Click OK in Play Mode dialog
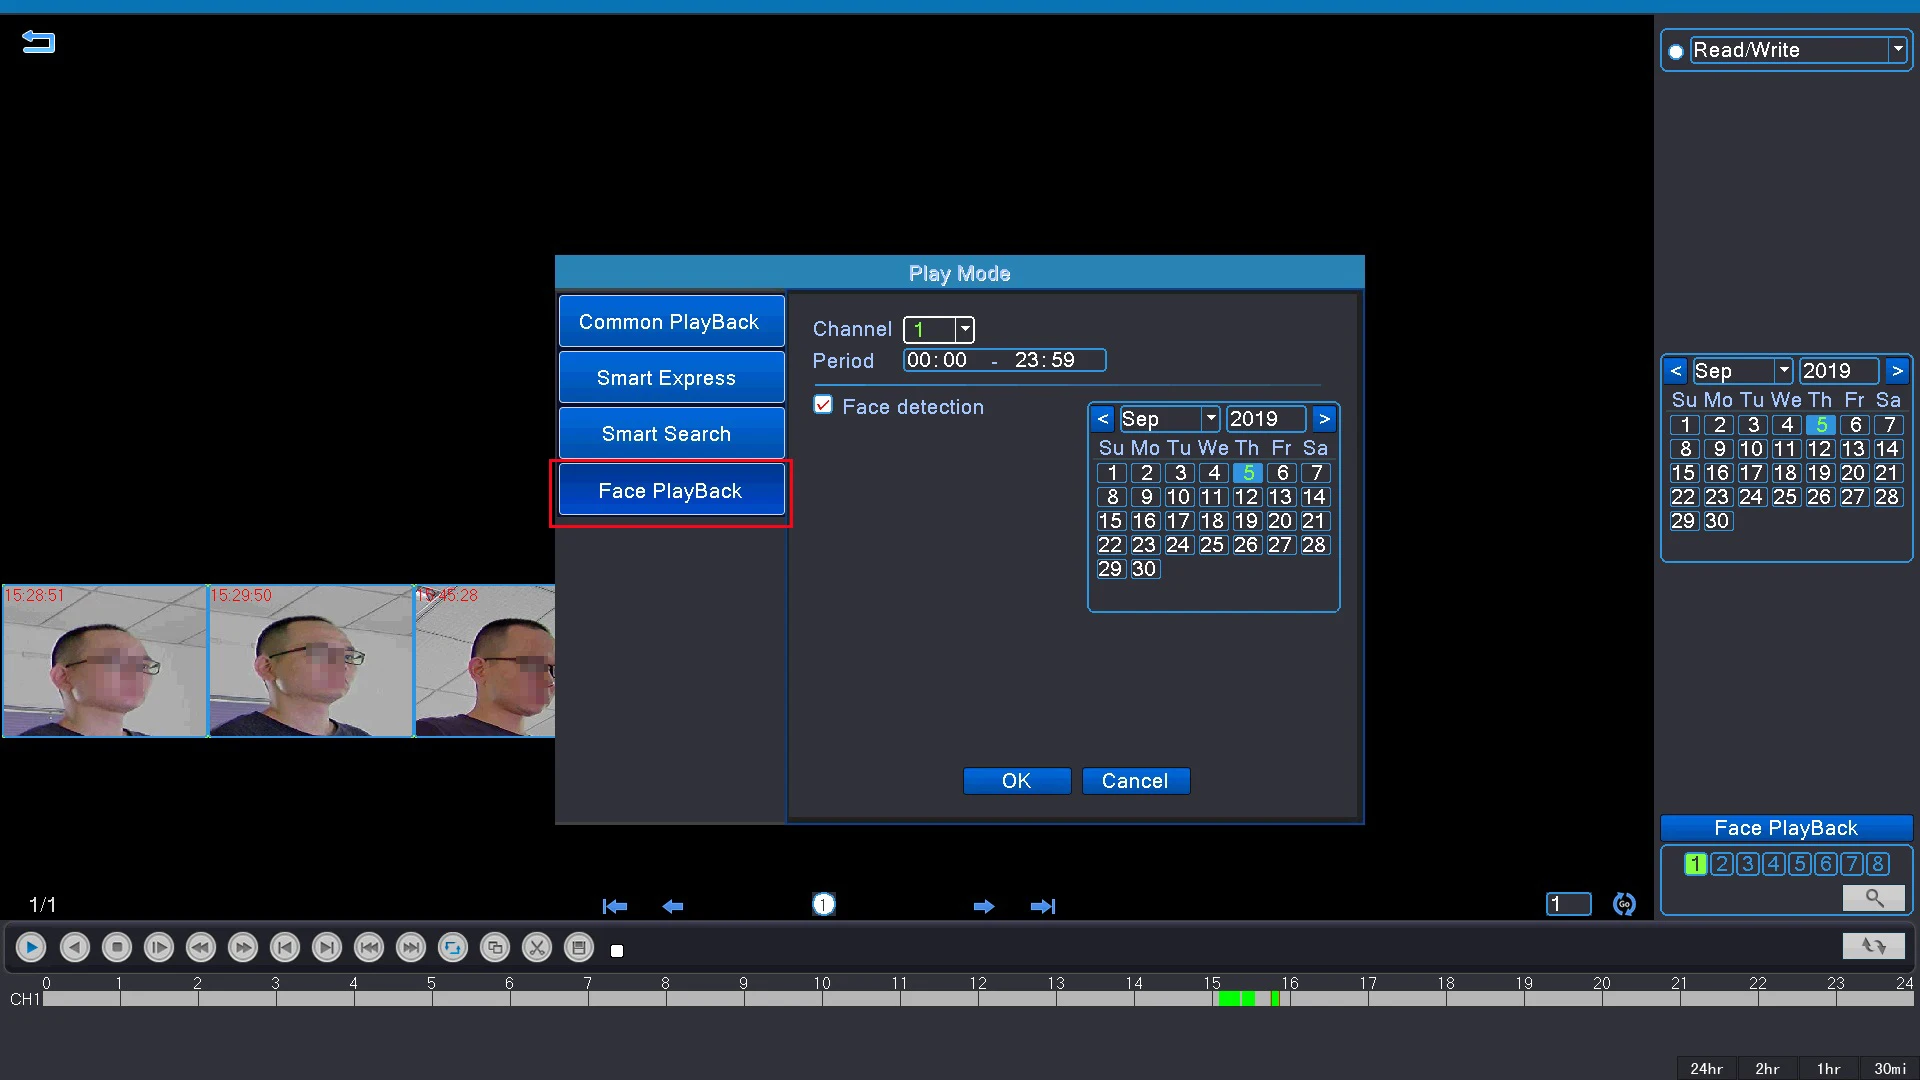 (x=1016, y=781)
